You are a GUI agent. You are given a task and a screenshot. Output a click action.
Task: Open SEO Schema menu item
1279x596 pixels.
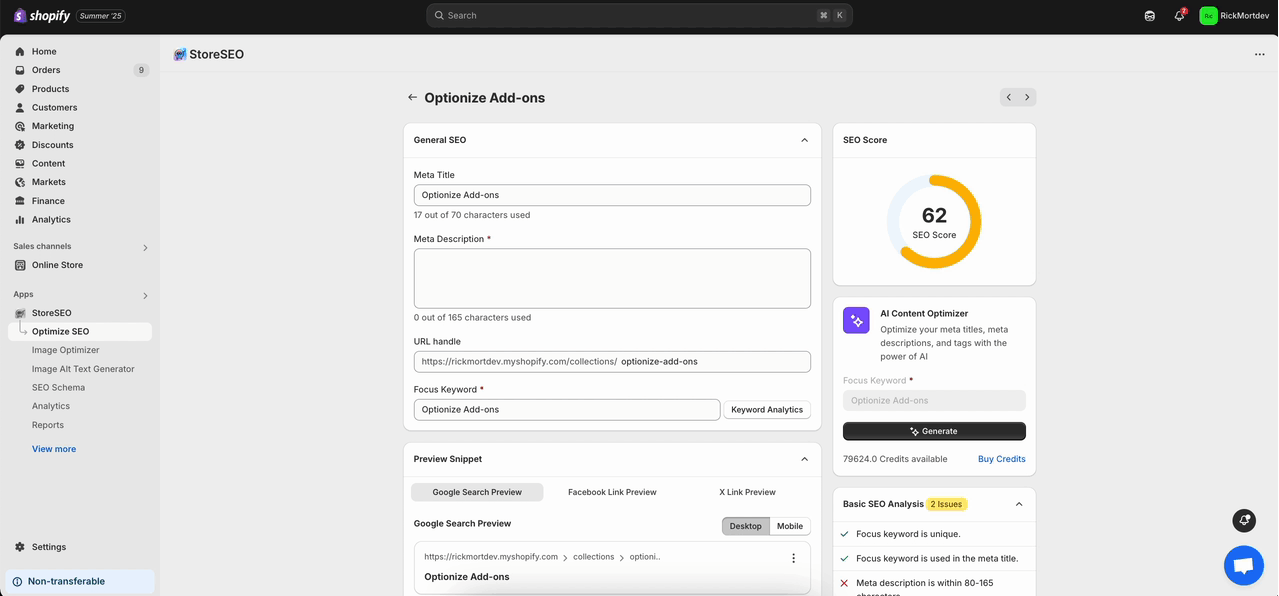(58, 388)
